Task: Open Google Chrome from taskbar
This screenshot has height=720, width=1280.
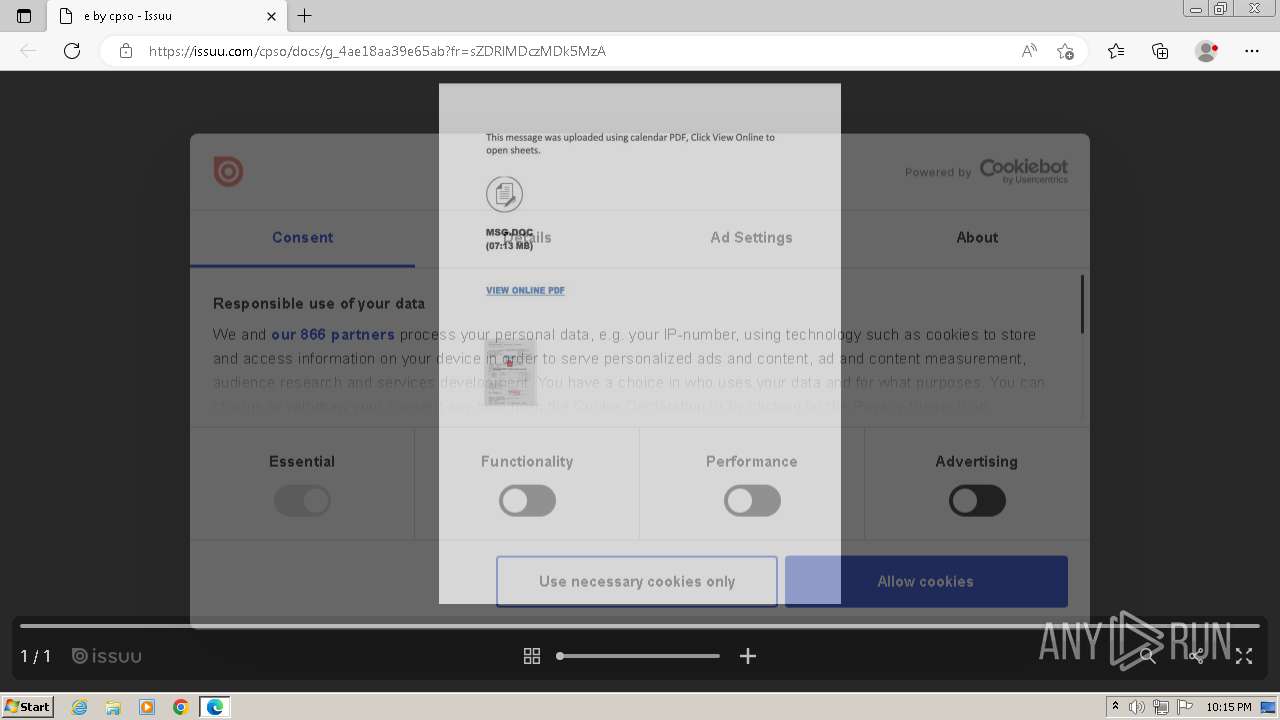Action: (x=181, y=707)
